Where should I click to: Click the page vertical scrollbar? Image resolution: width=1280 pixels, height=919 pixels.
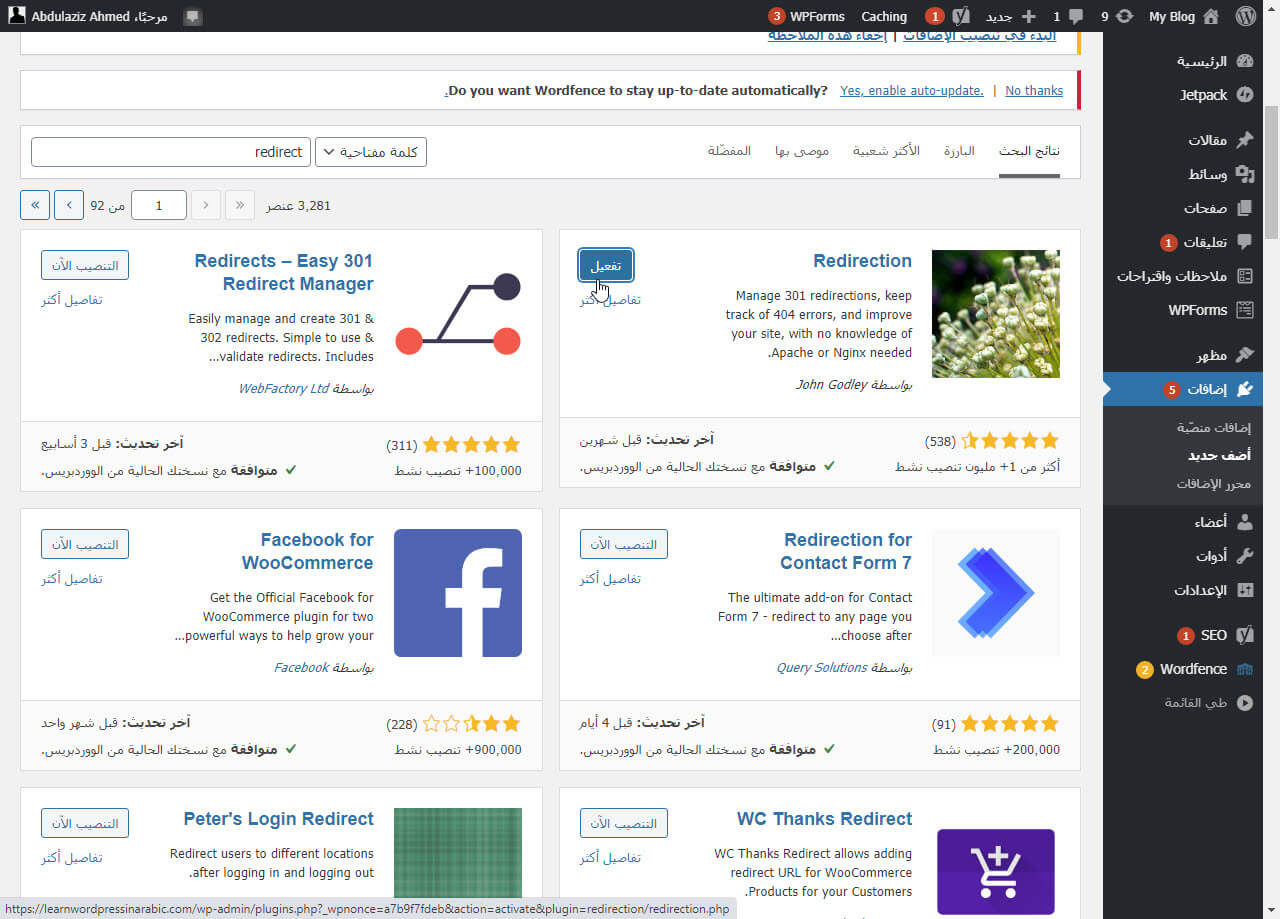click(x=1271, y=170)
